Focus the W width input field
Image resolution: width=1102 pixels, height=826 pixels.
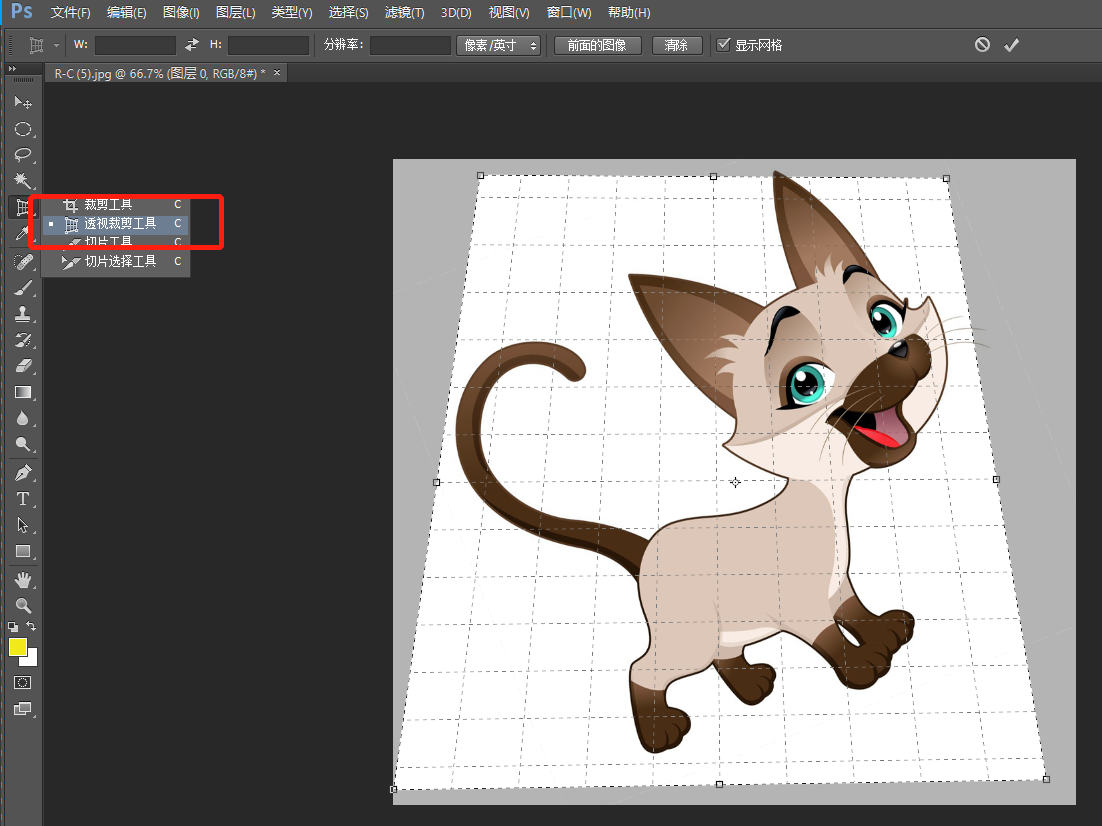pos(135,46)
